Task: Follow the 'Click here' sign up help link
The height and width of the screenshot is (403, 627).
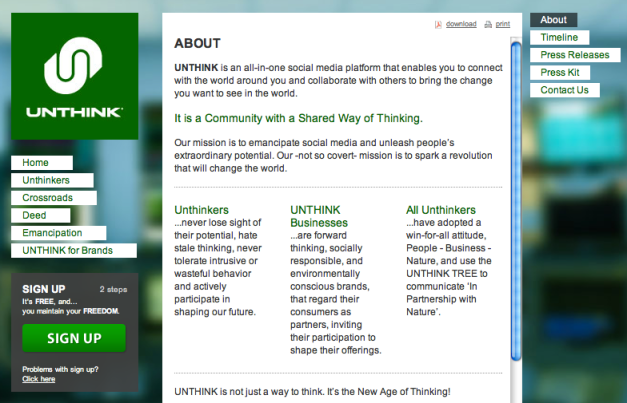Action: [39, 379]
